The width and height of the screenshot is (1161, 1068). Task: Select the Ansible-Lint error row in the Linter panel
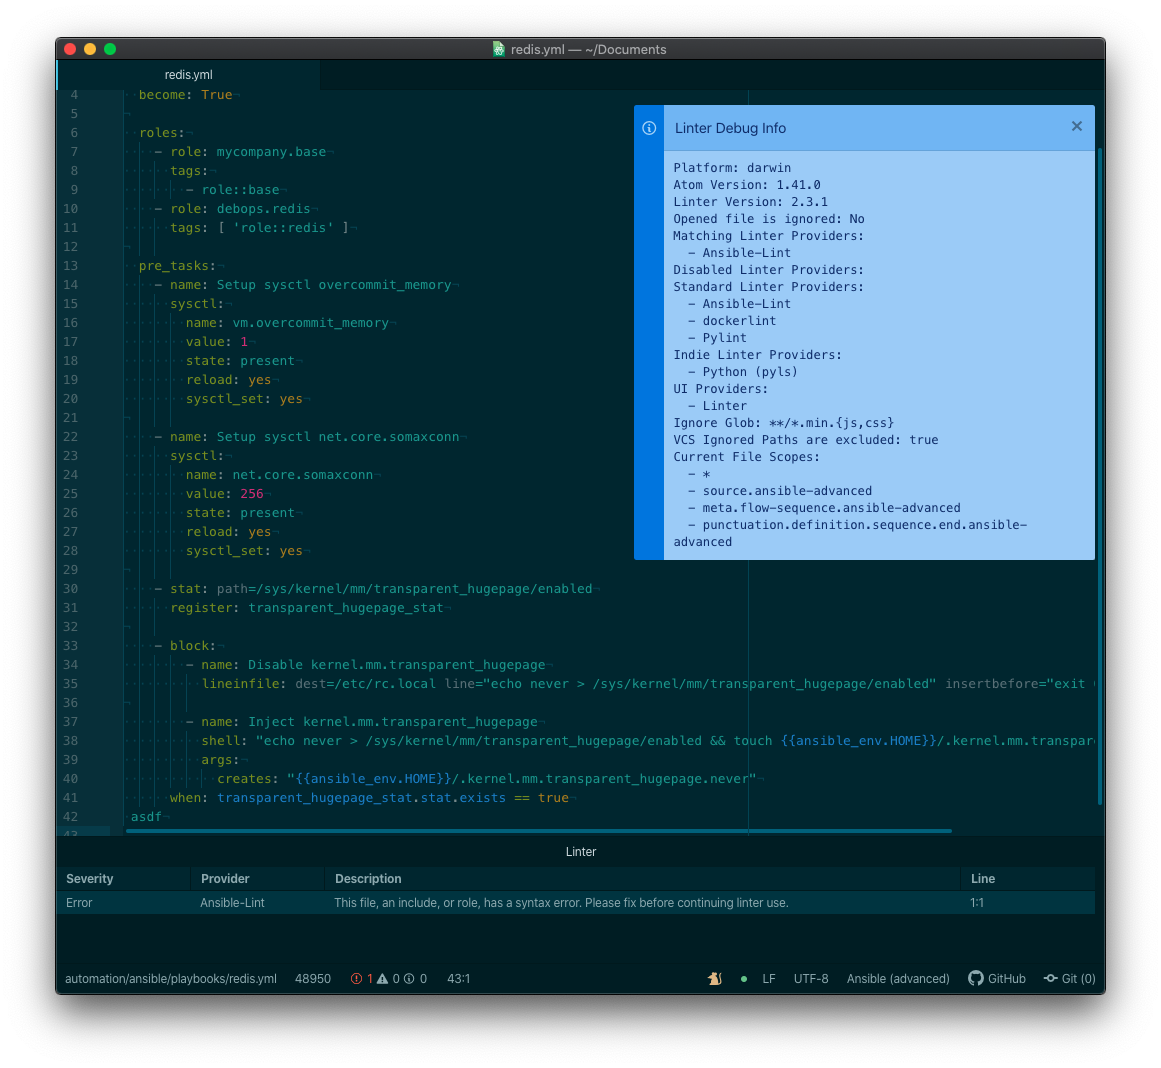576,902
